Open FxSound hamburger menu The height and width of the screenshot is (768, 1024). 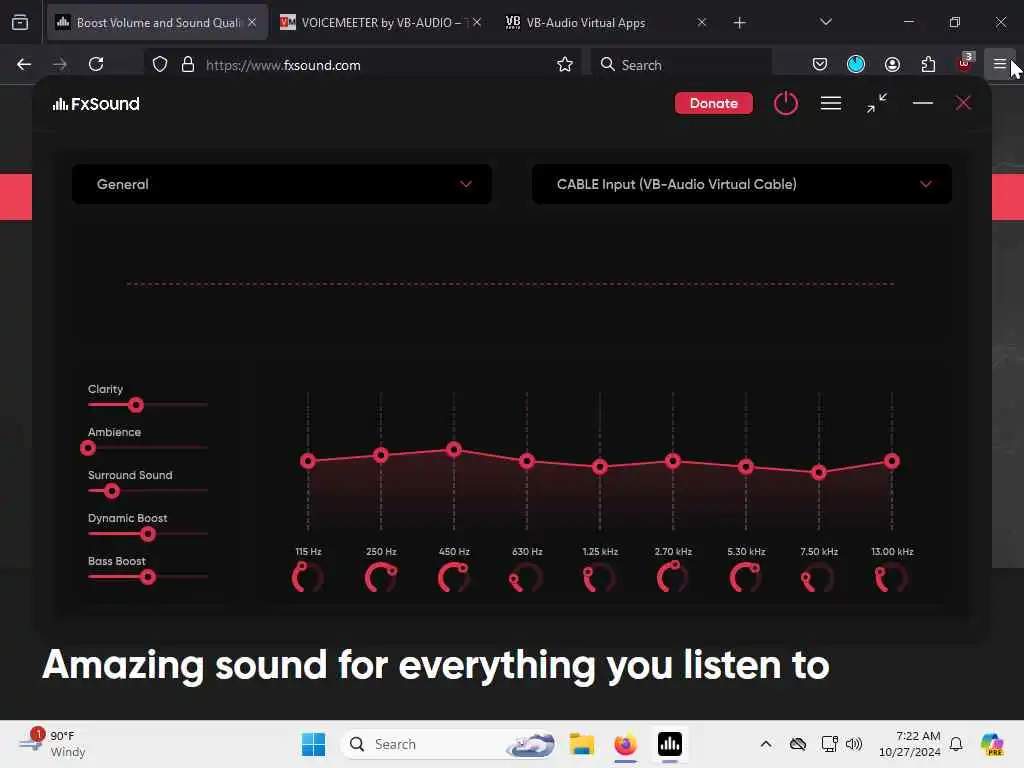click(x=831, y=103)
